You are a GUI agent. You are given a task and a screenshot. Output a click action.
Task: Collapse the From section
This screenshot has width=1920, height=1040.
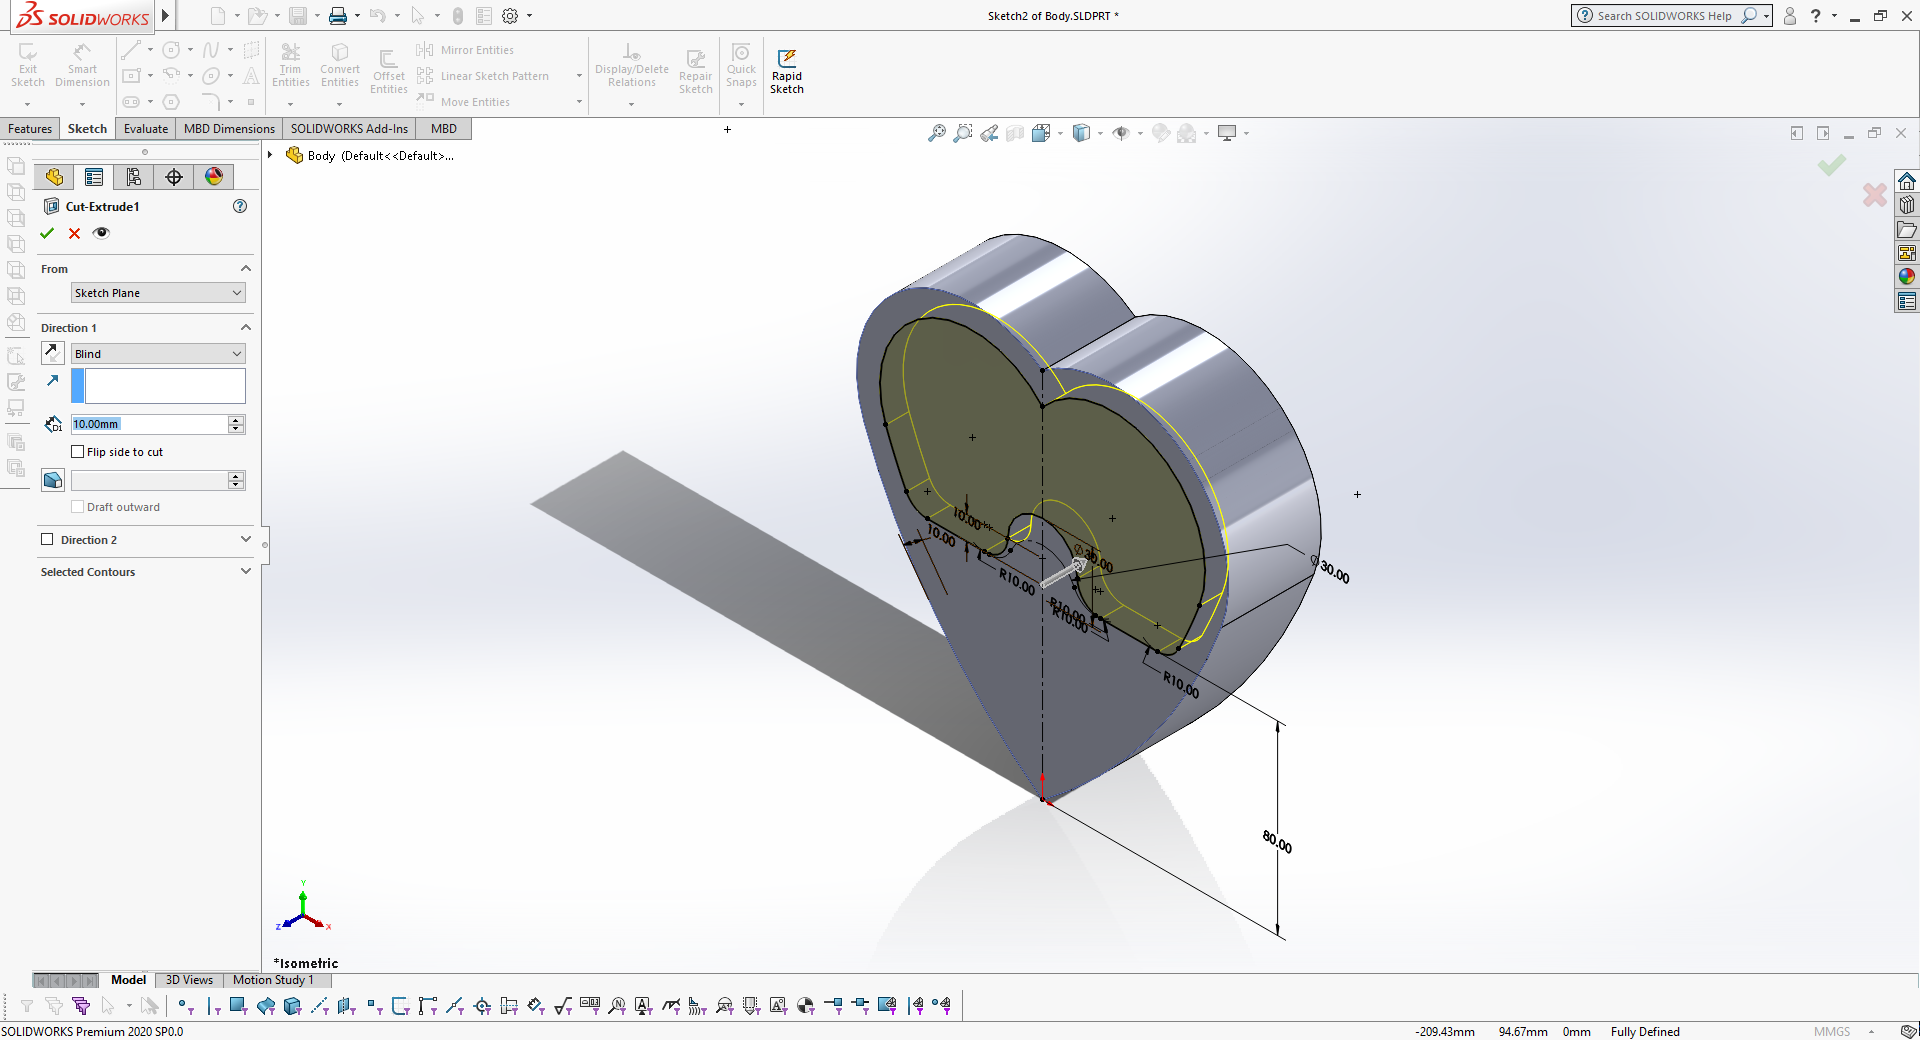point(246,269)
